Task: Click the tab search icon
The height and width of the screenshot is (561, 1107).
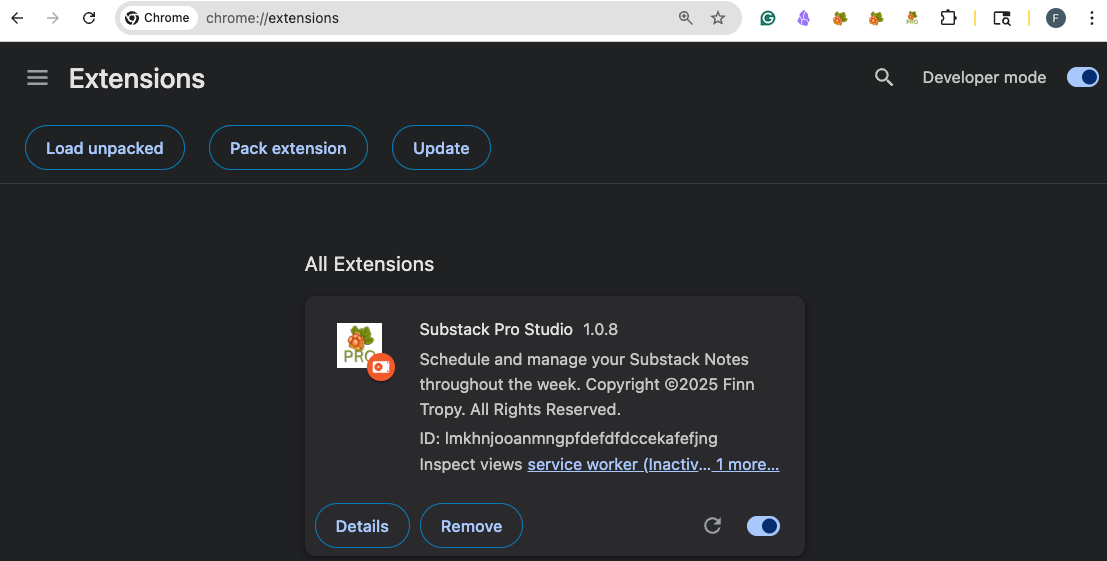Action: pos(1002,18)
